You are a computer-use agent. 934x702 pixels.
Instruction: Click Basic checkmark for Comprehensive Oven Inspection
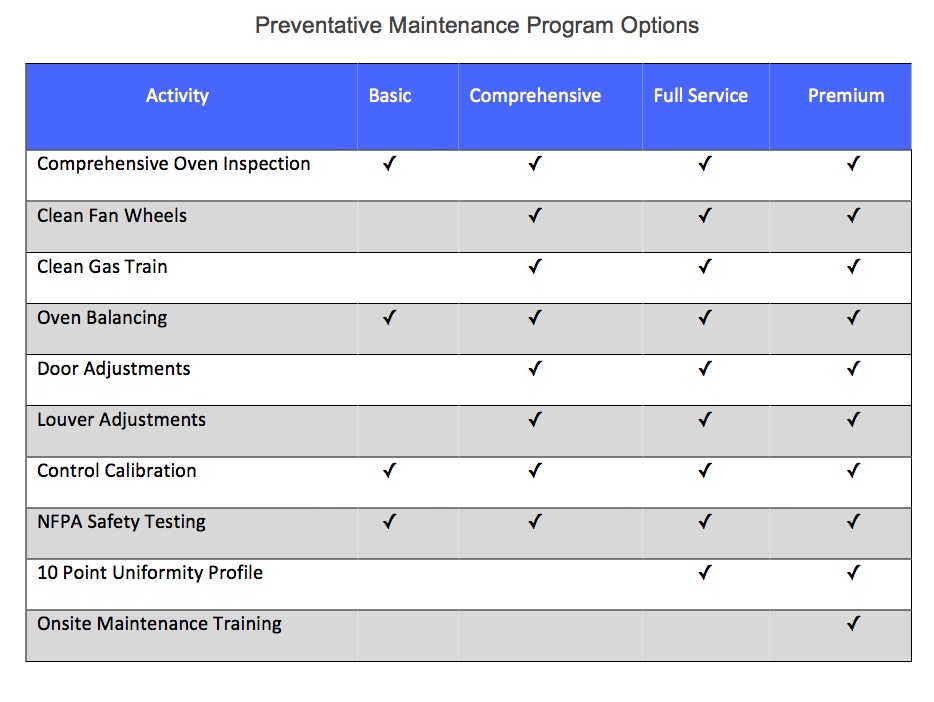click(390, 164)
